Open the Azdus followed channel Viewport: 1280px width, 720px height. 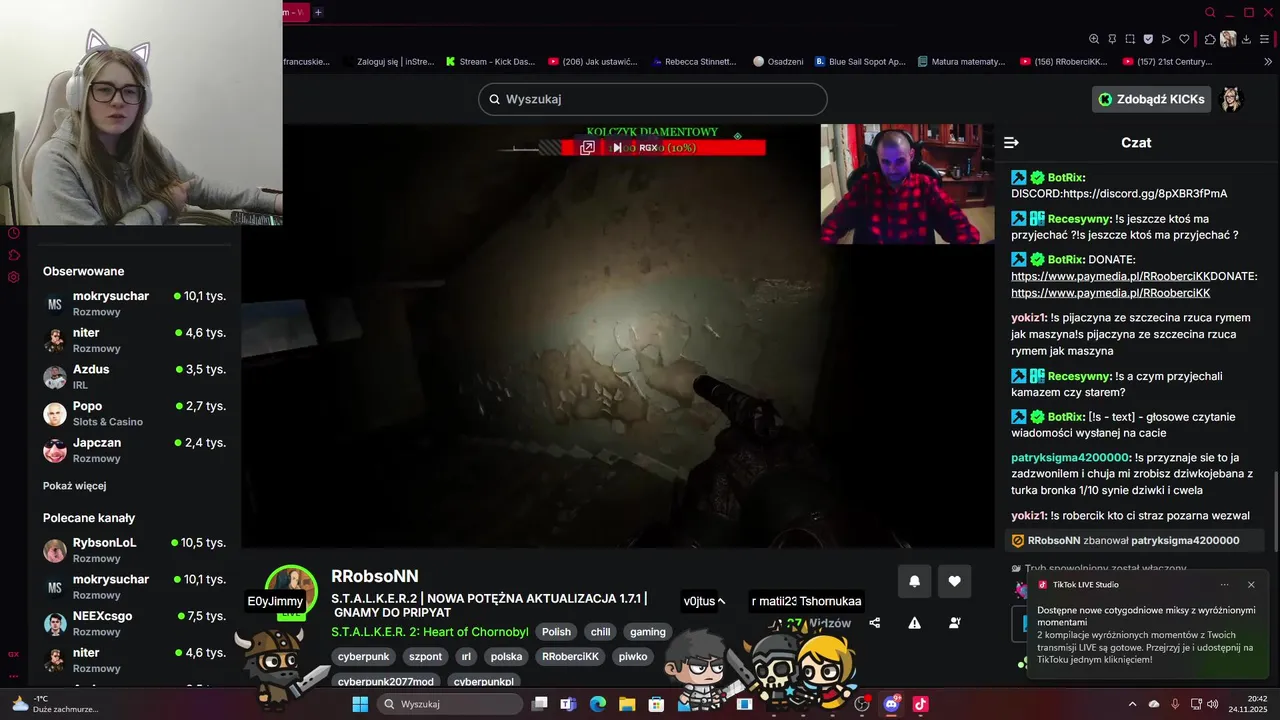(135, 376)
